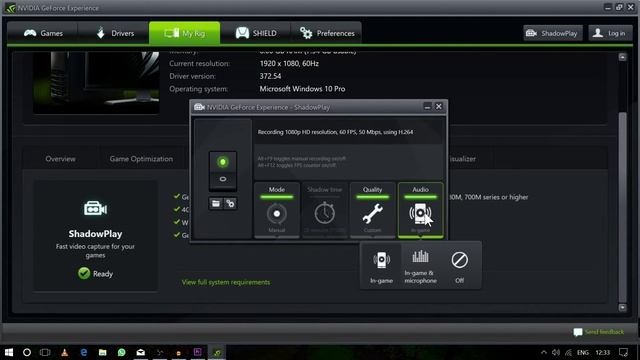Image resolution: width=640 pixels, height=360 pixels.
Task: Click Microsoft Windows 10 Pro text
Action: 302,89
